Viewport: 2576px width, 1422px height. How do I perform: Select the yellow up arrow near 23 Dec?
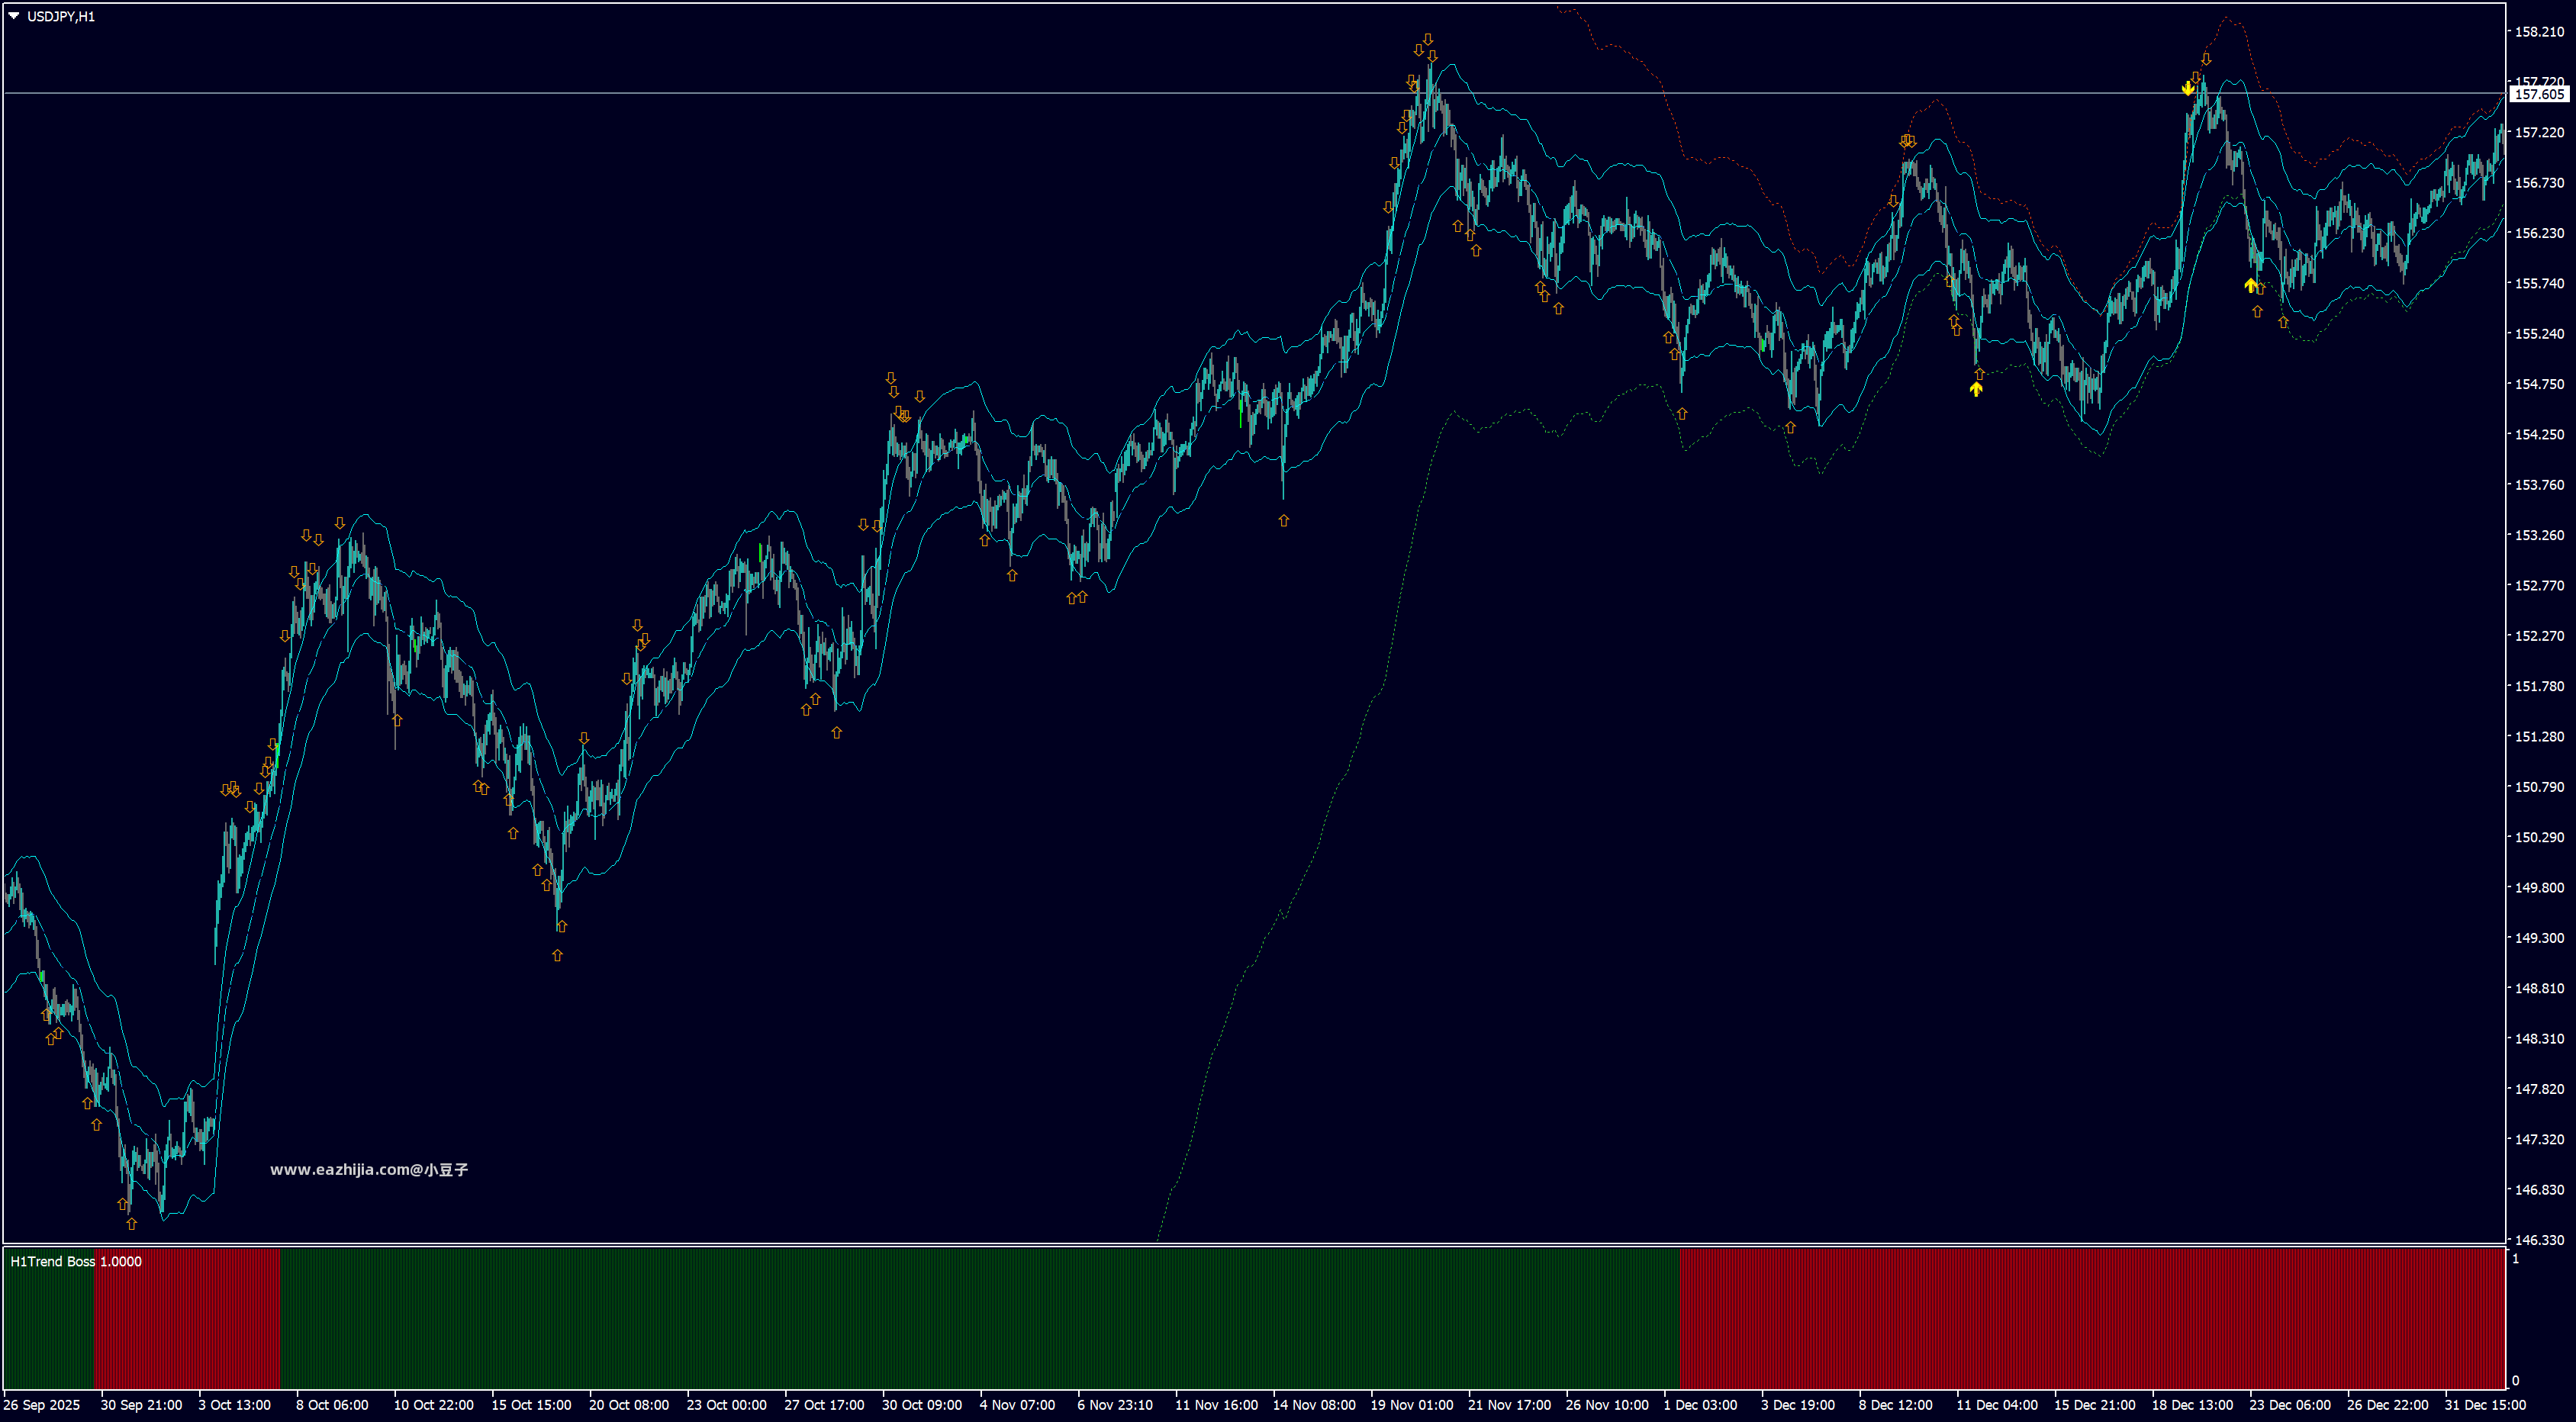pyautogui.click(x=2250, y=285)
